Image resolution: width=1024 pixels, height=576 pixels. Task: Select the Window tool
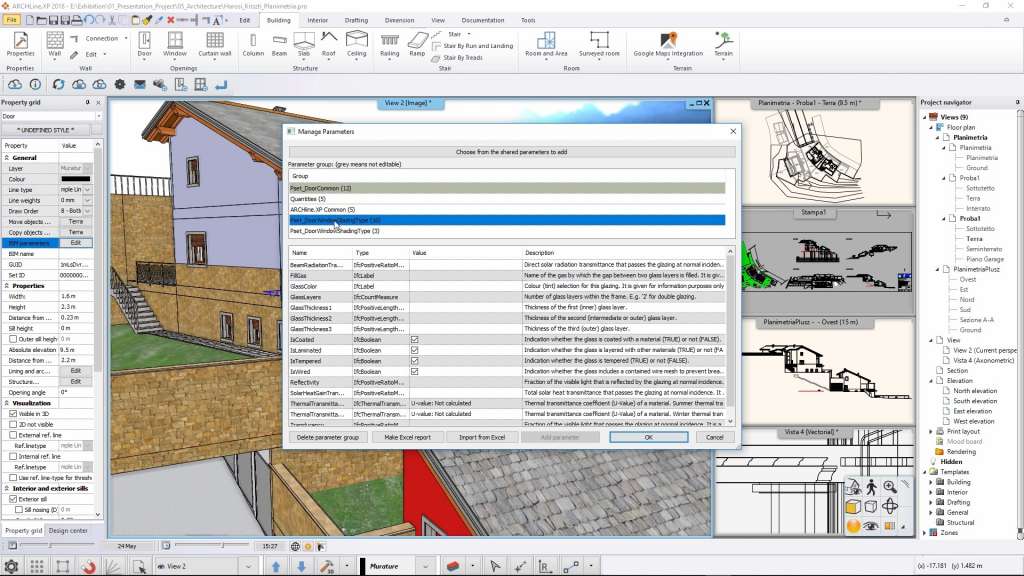(175, 44)
